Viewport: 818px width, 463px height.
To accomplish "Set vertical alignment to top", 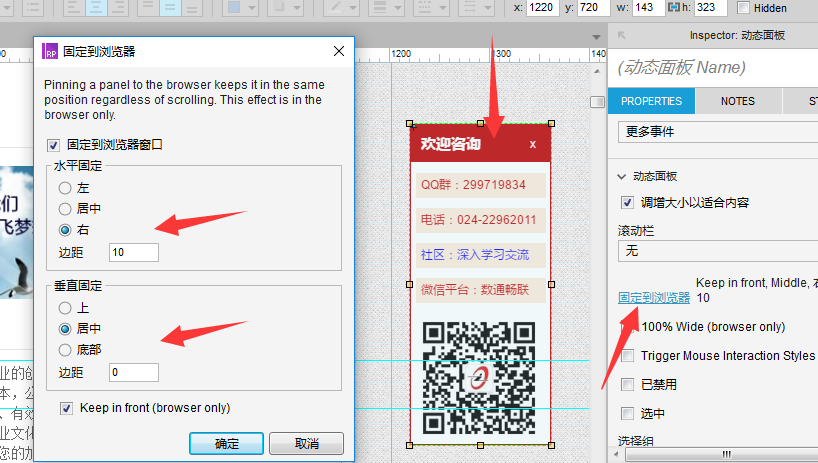I will 148,7.
